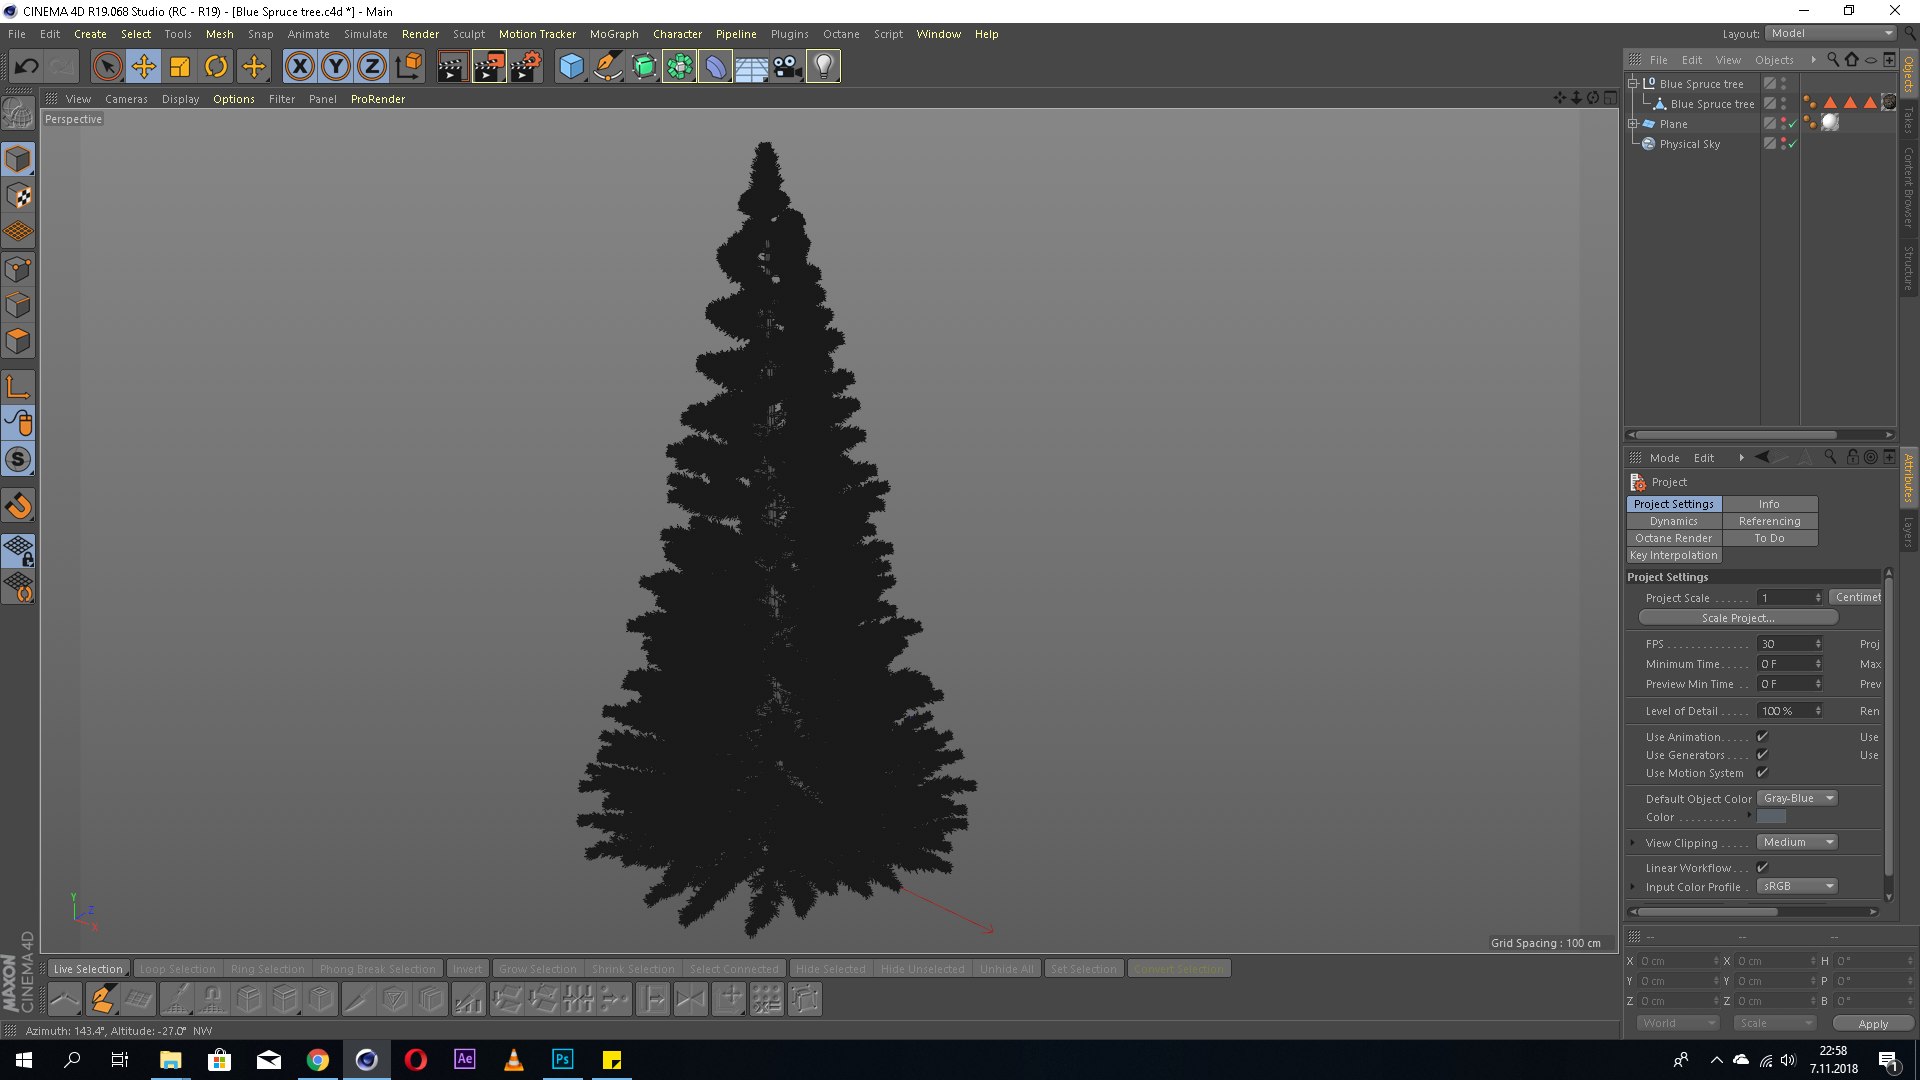The height and width of the screenshot is (1080, 1920).
Task: Click the Undo arrow icon
Action: tap(26, 67)
